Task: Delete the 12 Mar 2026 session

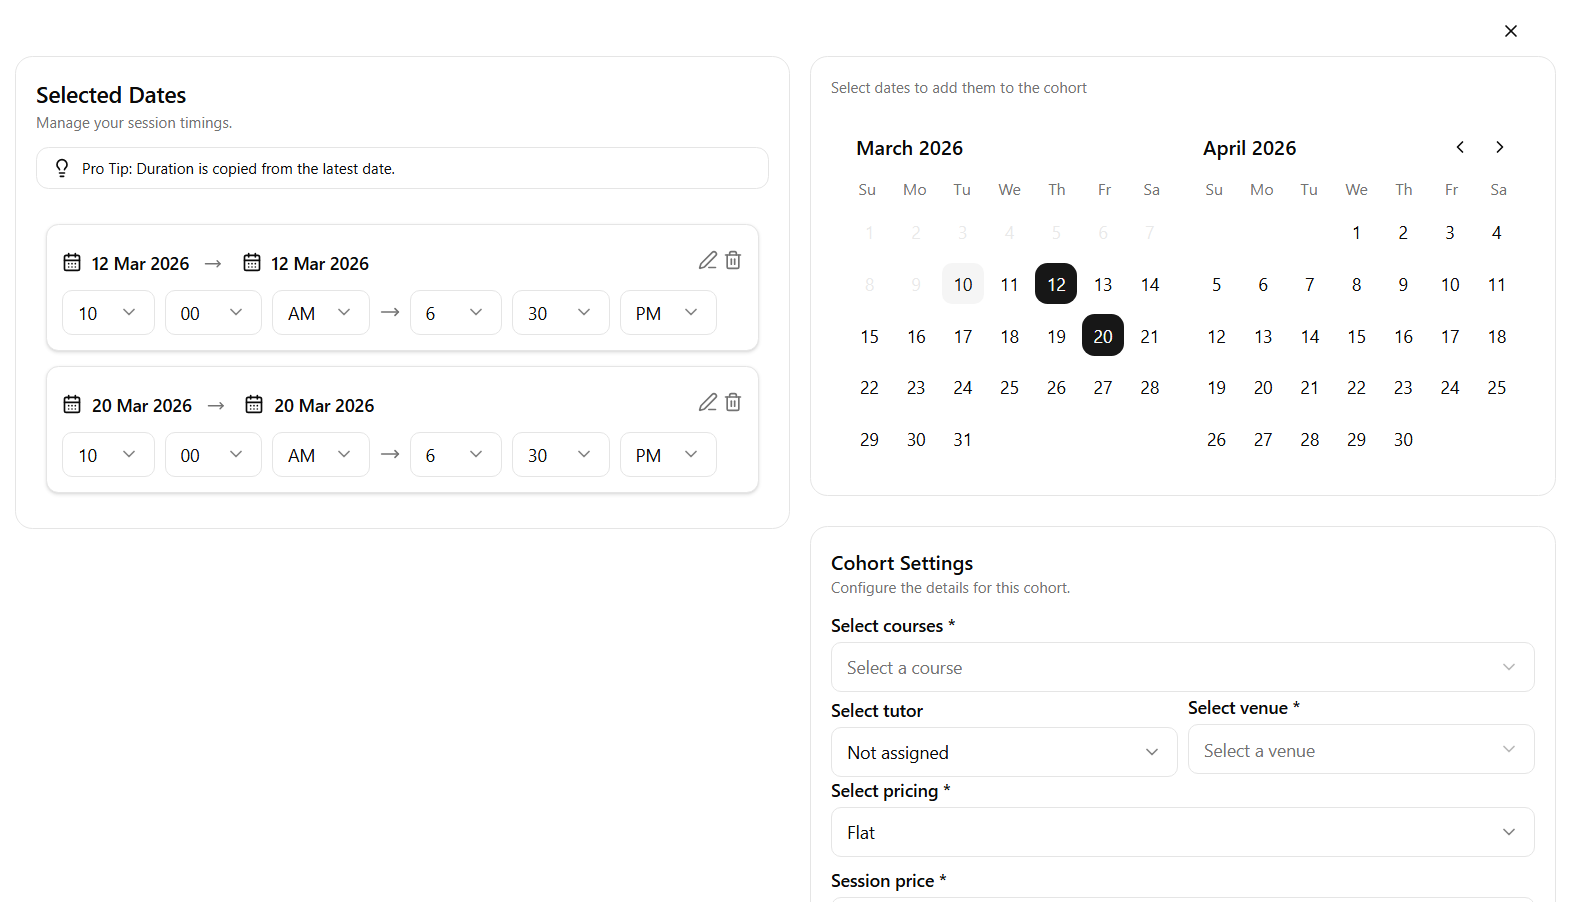Action: pos(733,260)
